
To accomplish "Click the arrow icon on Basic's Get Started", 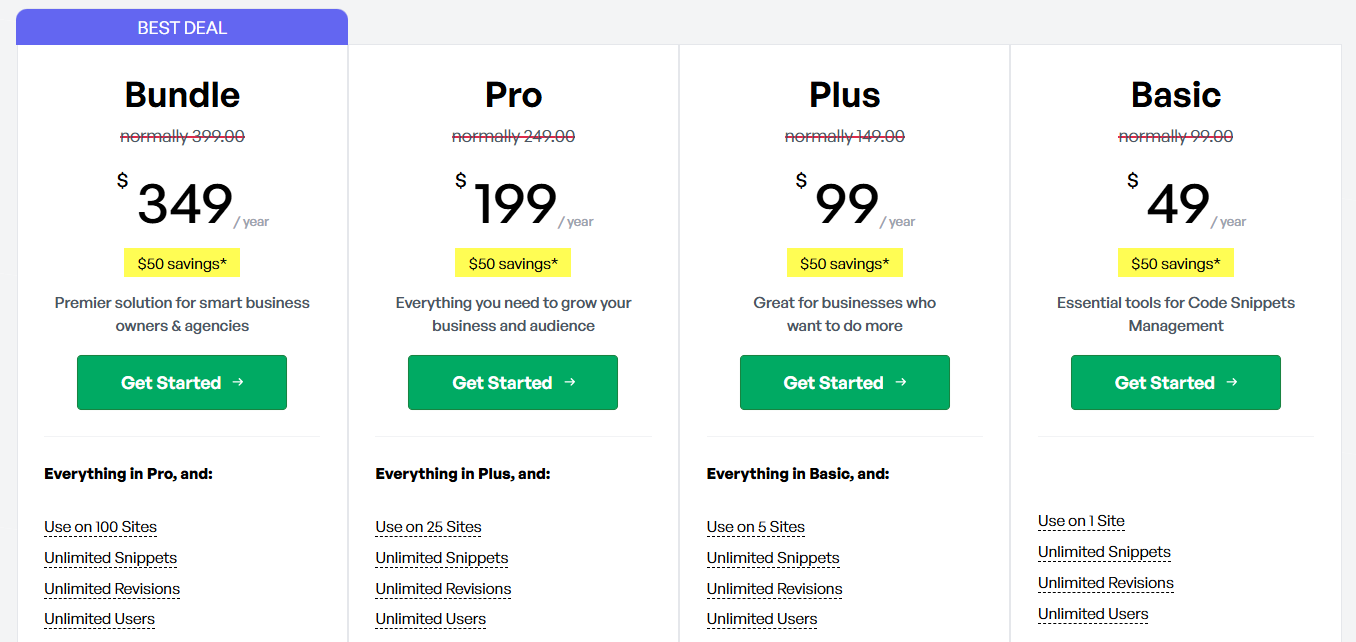I will (x=1232, y=382).
